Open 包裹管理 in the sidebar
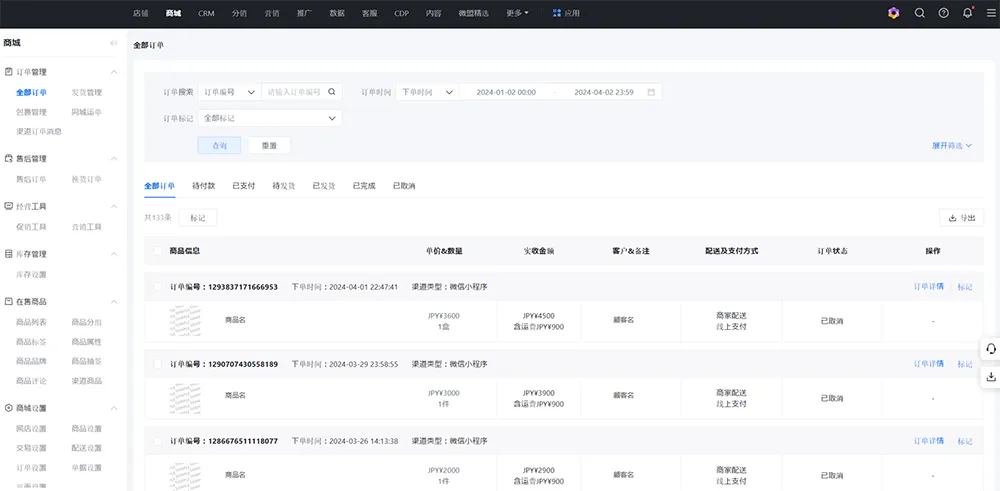Screen dimensions: 1000x491 [31, 112]
